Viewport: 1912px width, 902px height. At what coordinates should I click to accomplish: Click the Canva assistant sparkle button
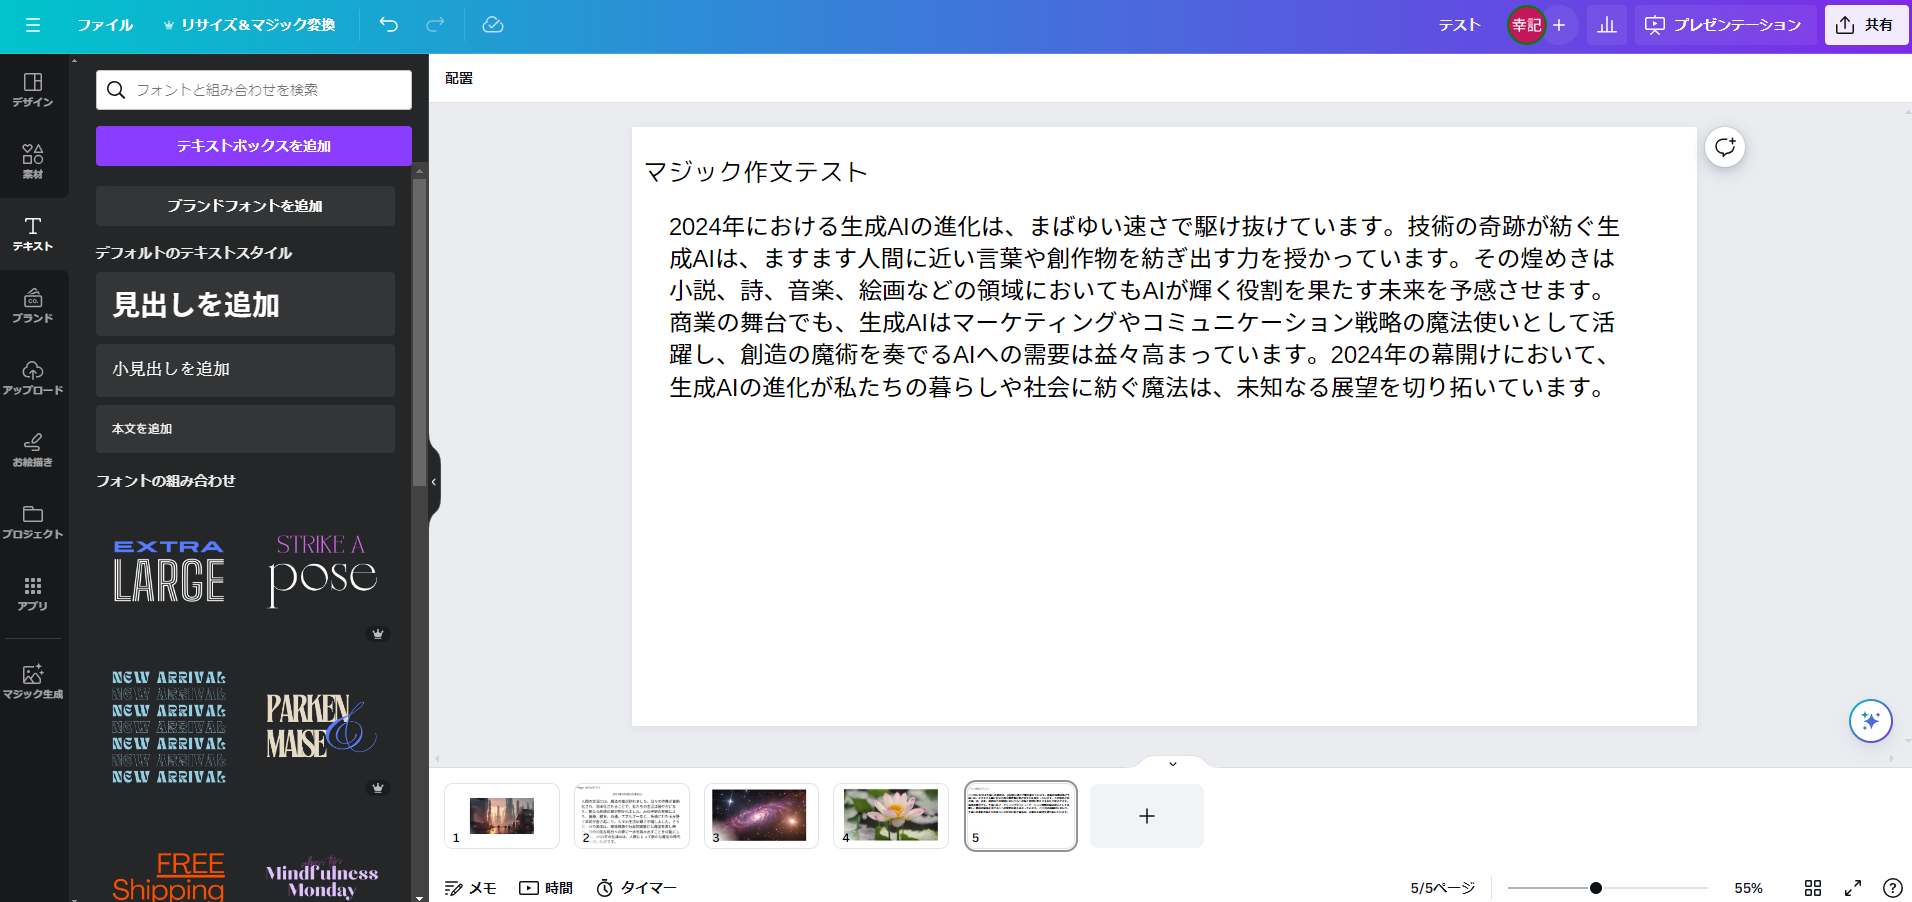click(1870, 720)
